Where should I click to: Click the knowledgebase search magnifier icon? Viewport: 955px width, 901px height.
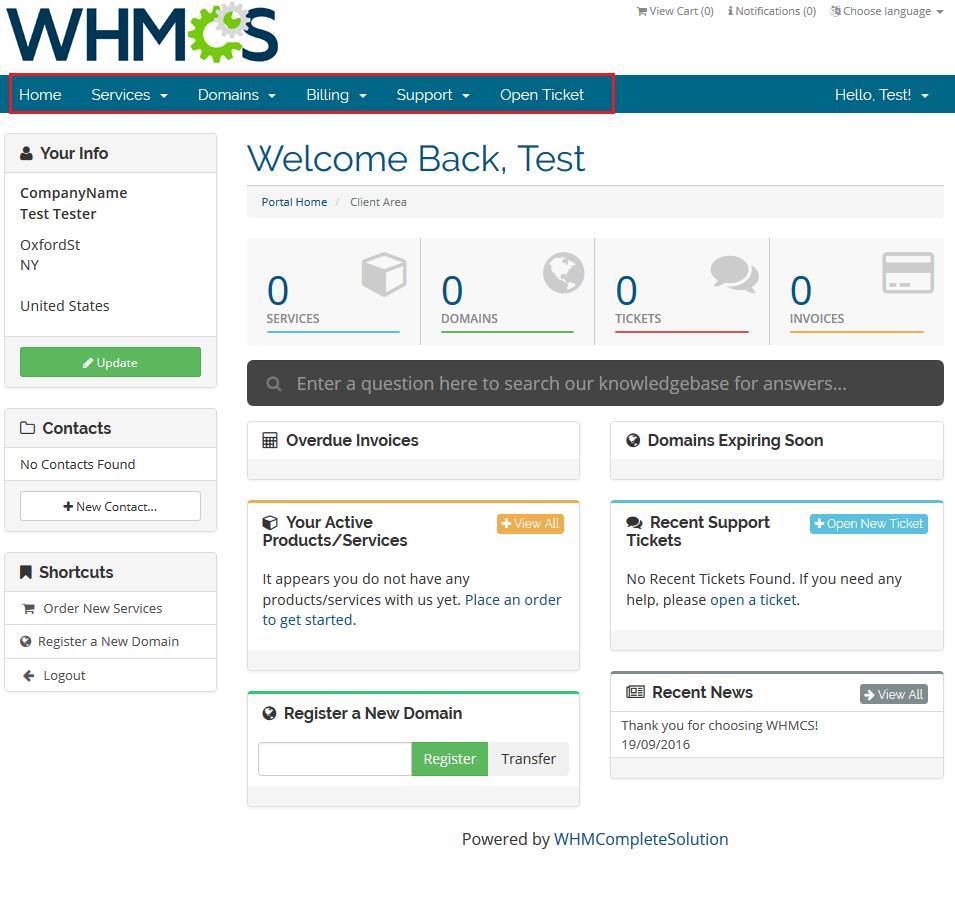coord(274,384)
